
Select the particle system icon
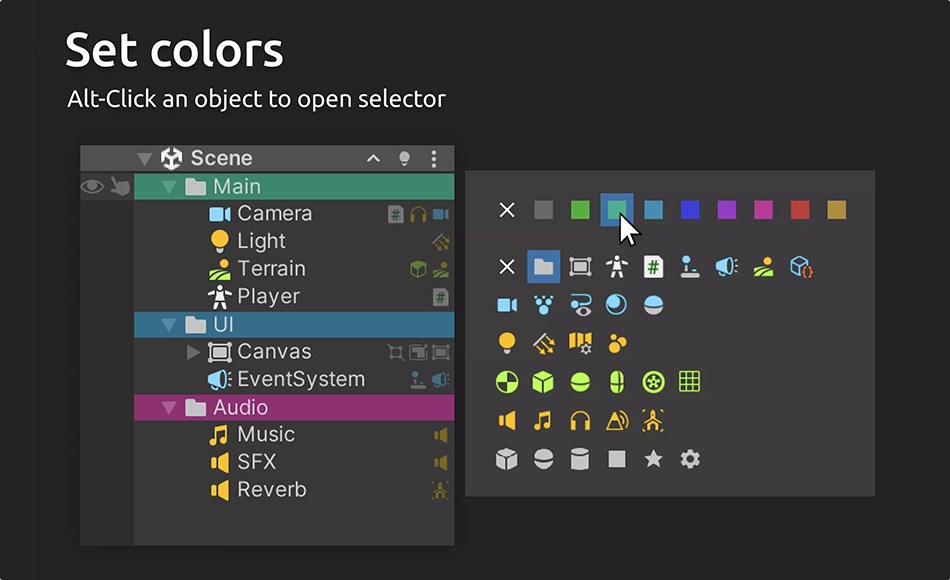coord(543,305)
